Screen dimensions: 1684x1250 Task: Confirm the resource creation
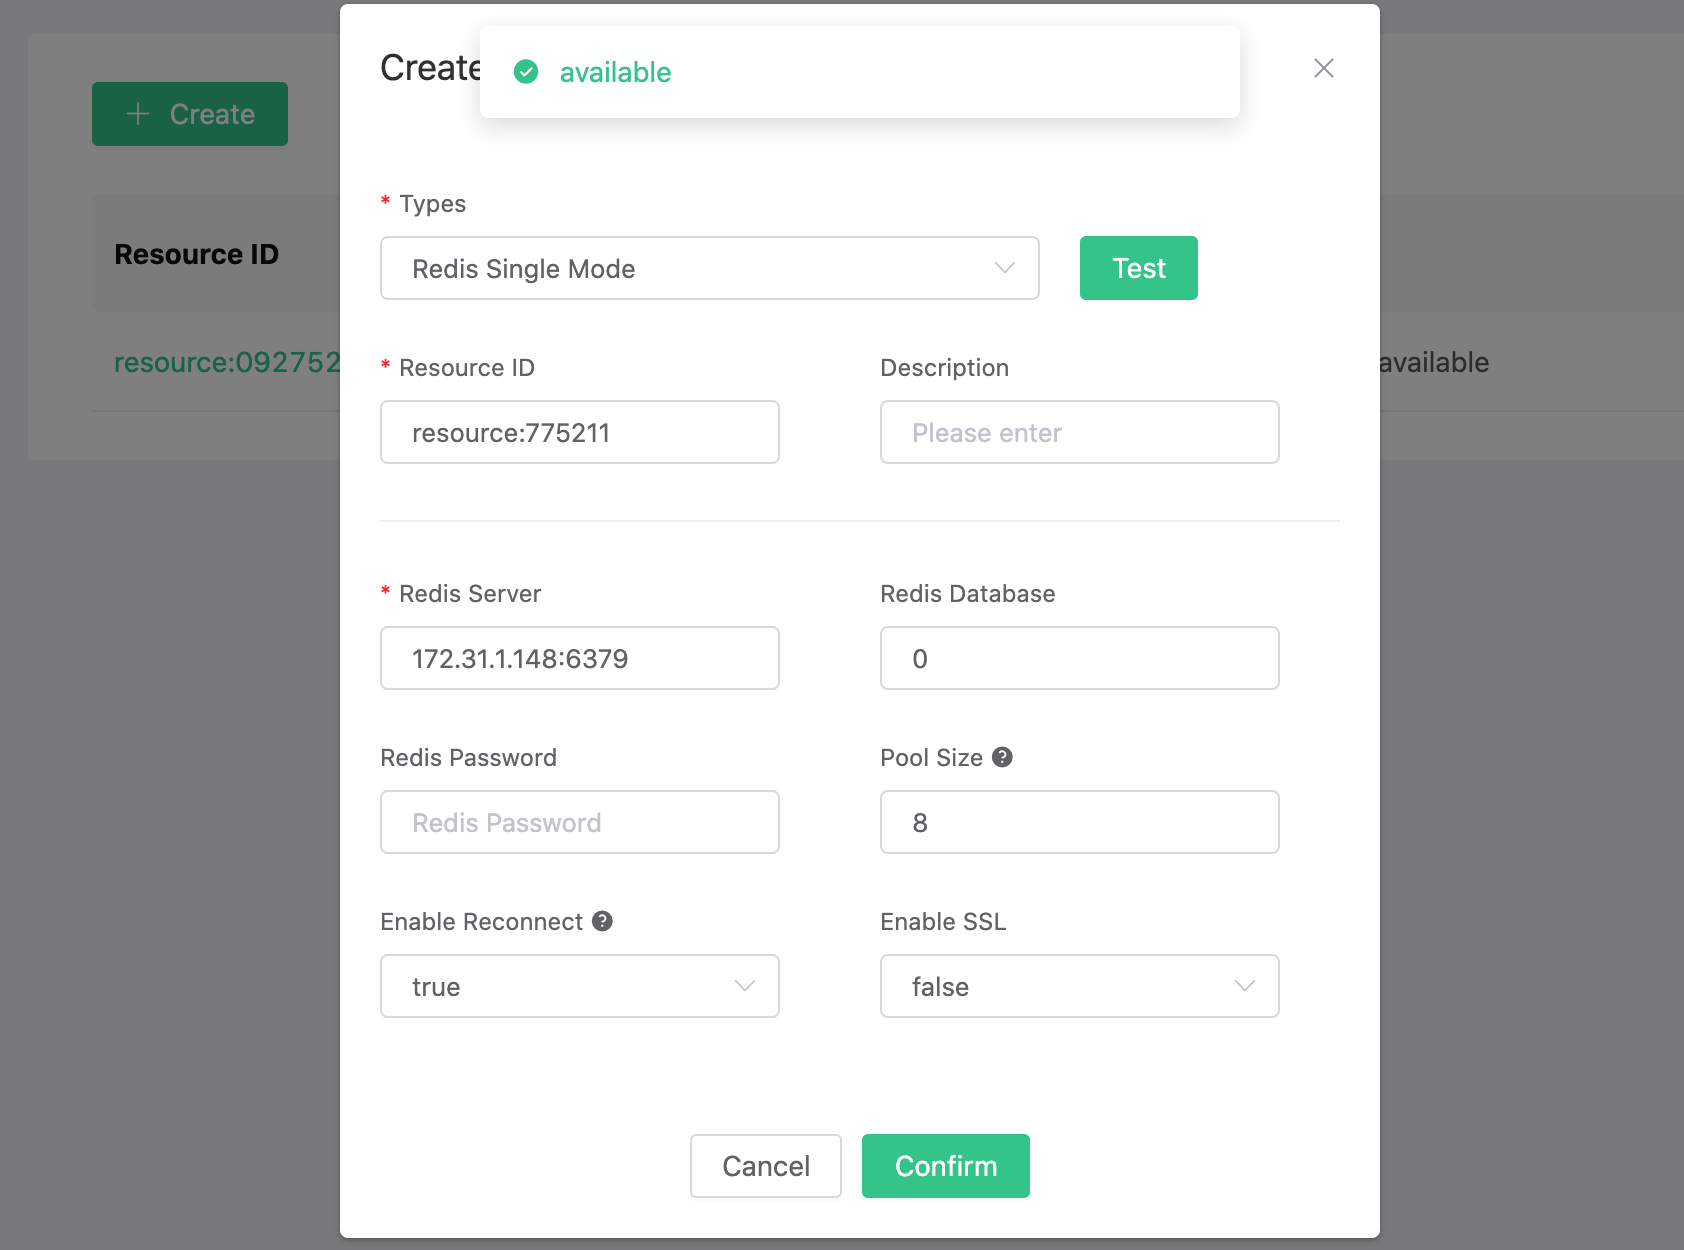click(x=945, y=1166)
